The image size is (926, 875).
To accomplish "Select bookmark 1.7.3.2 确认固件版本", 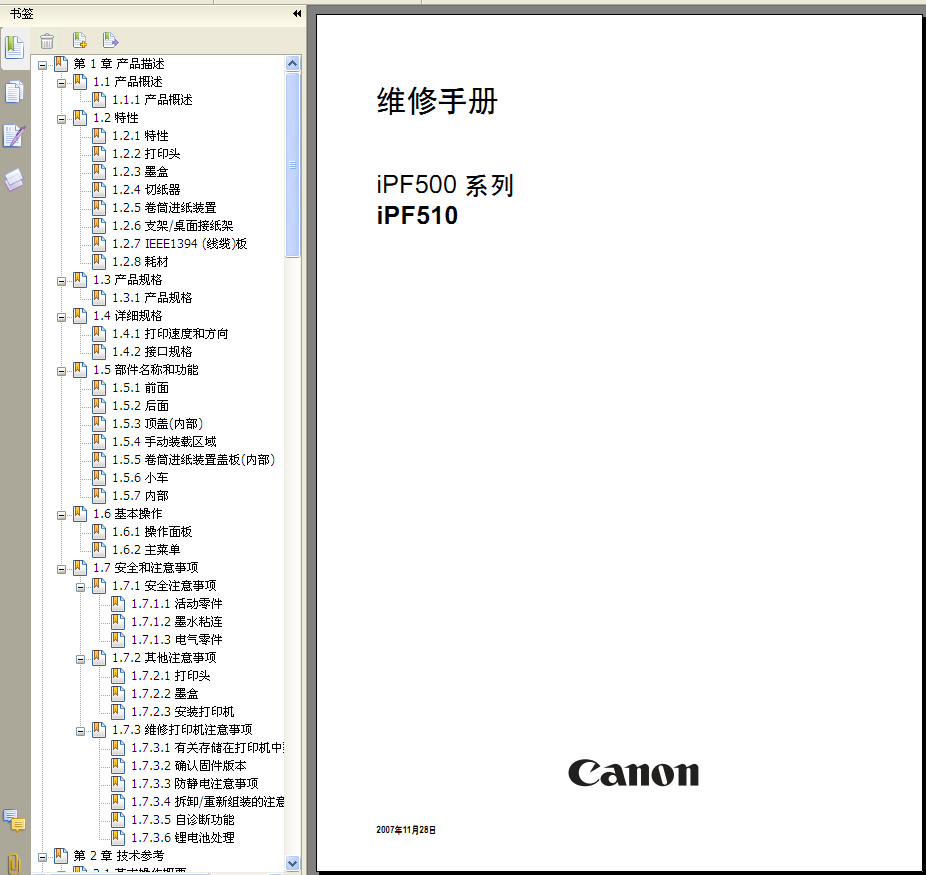I will click(x=189, y=766).
